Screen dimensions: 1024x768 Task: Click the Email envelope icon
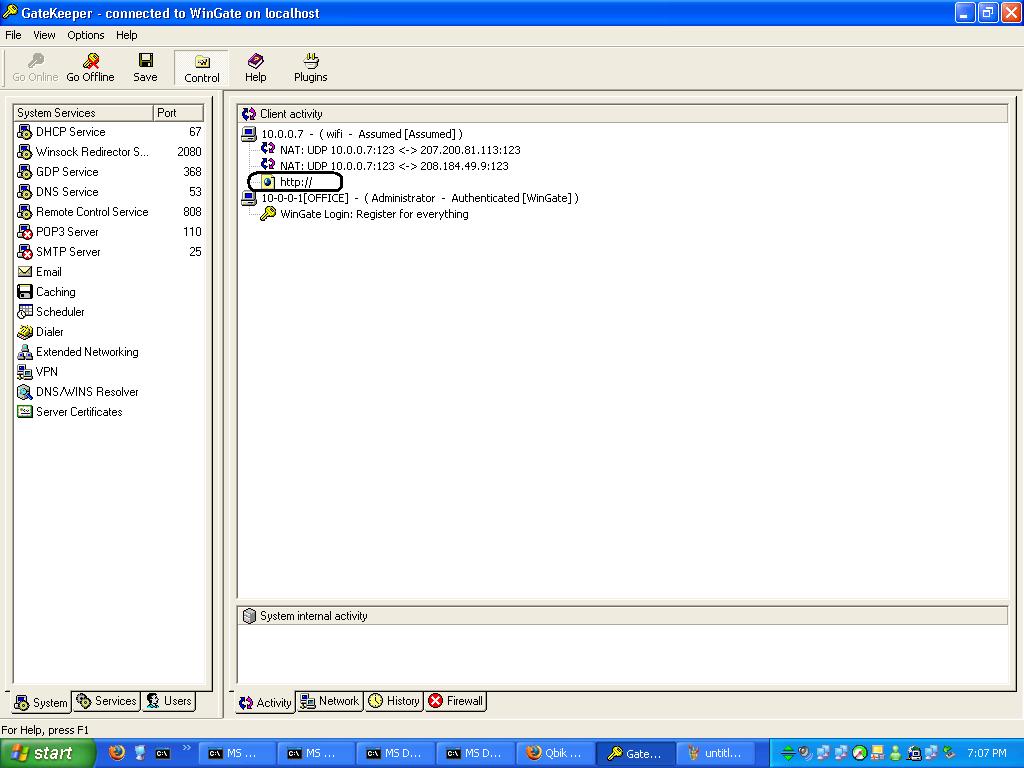[25, 272]
